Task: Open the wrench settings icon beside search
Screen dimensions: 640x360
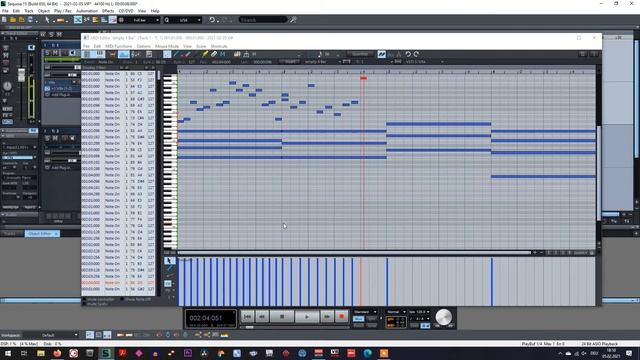Action: coord(293,20)
